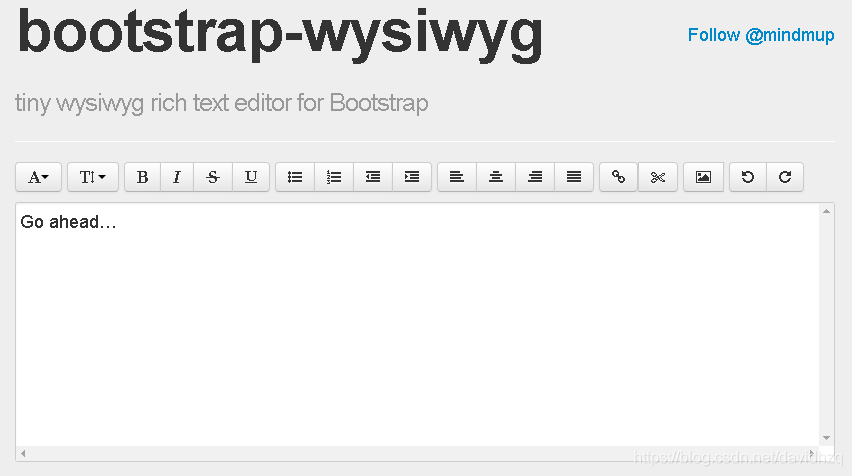The height and width of the screenshot is (476, 852).
Task: Click the editor scrollbar down arrow
Action: tap(826, 438)
